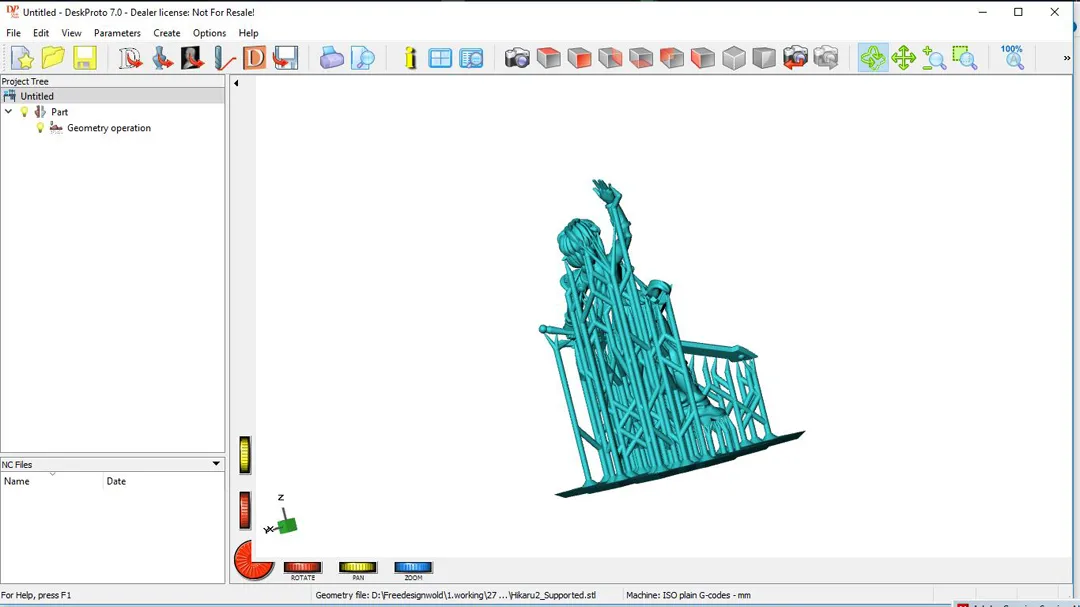Open the Options menu
Viewport: 1080px width, 607px height.
[209, 33]
